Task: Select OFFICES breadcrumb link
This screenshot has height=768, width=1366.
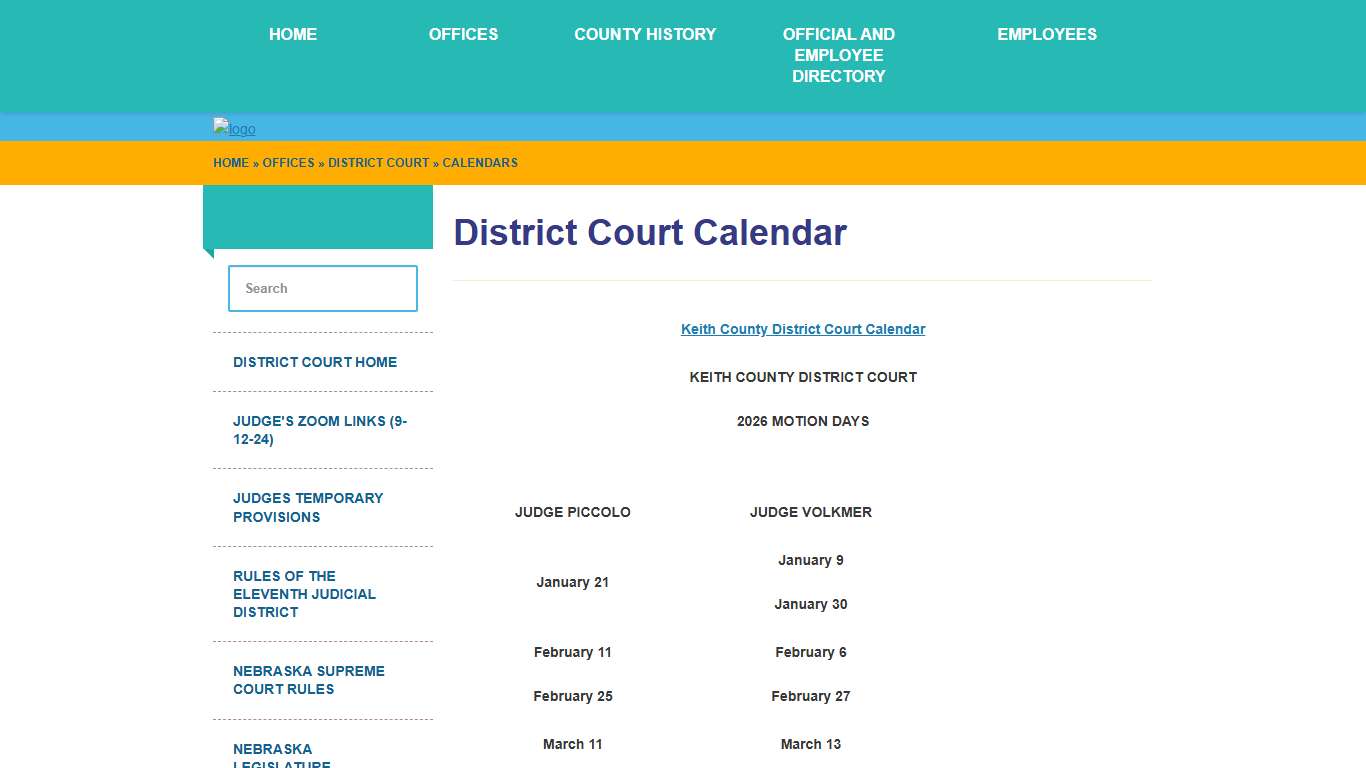Action: click(x=289, y=163)
